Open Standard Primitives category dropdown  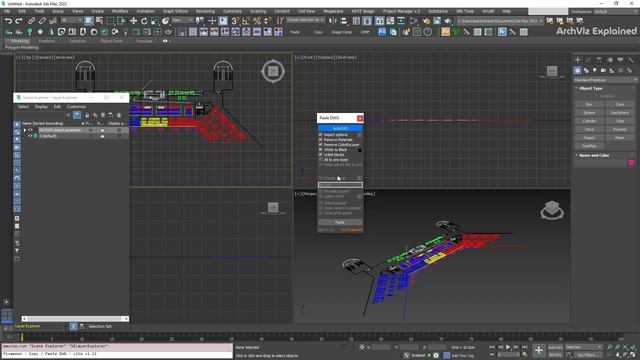pos(605,80)
